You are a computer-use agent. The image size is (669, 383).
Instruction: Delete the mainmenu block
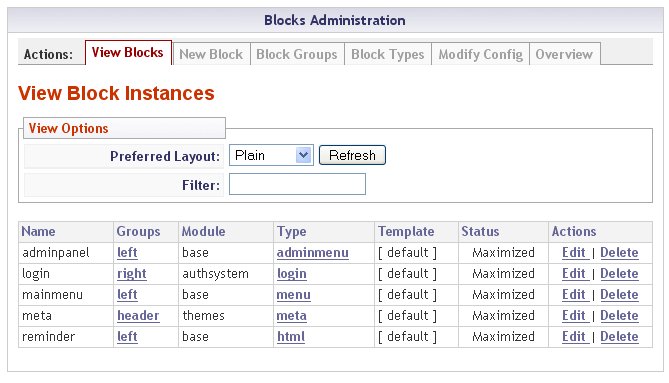pyautogui.click(x=619, y=295)
